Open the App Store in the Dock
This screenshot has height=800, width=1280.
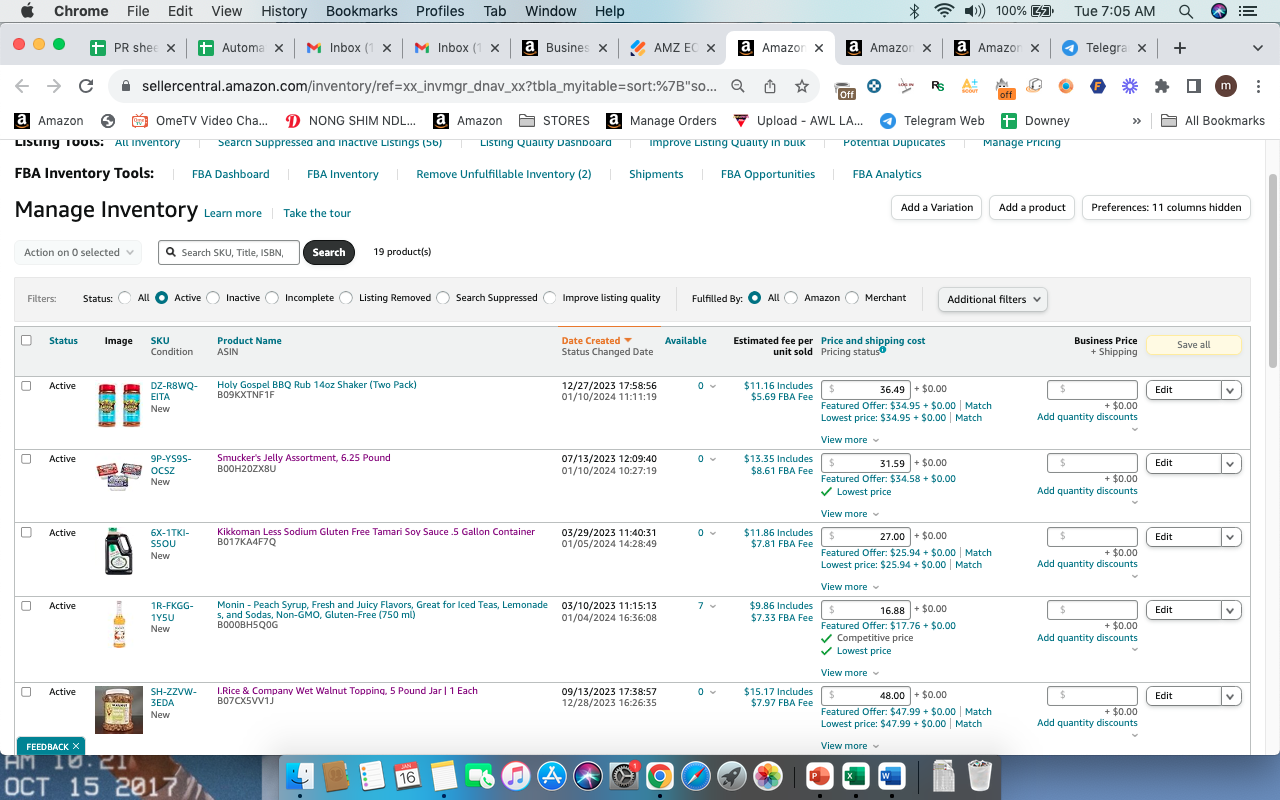[x=552, y=775]
